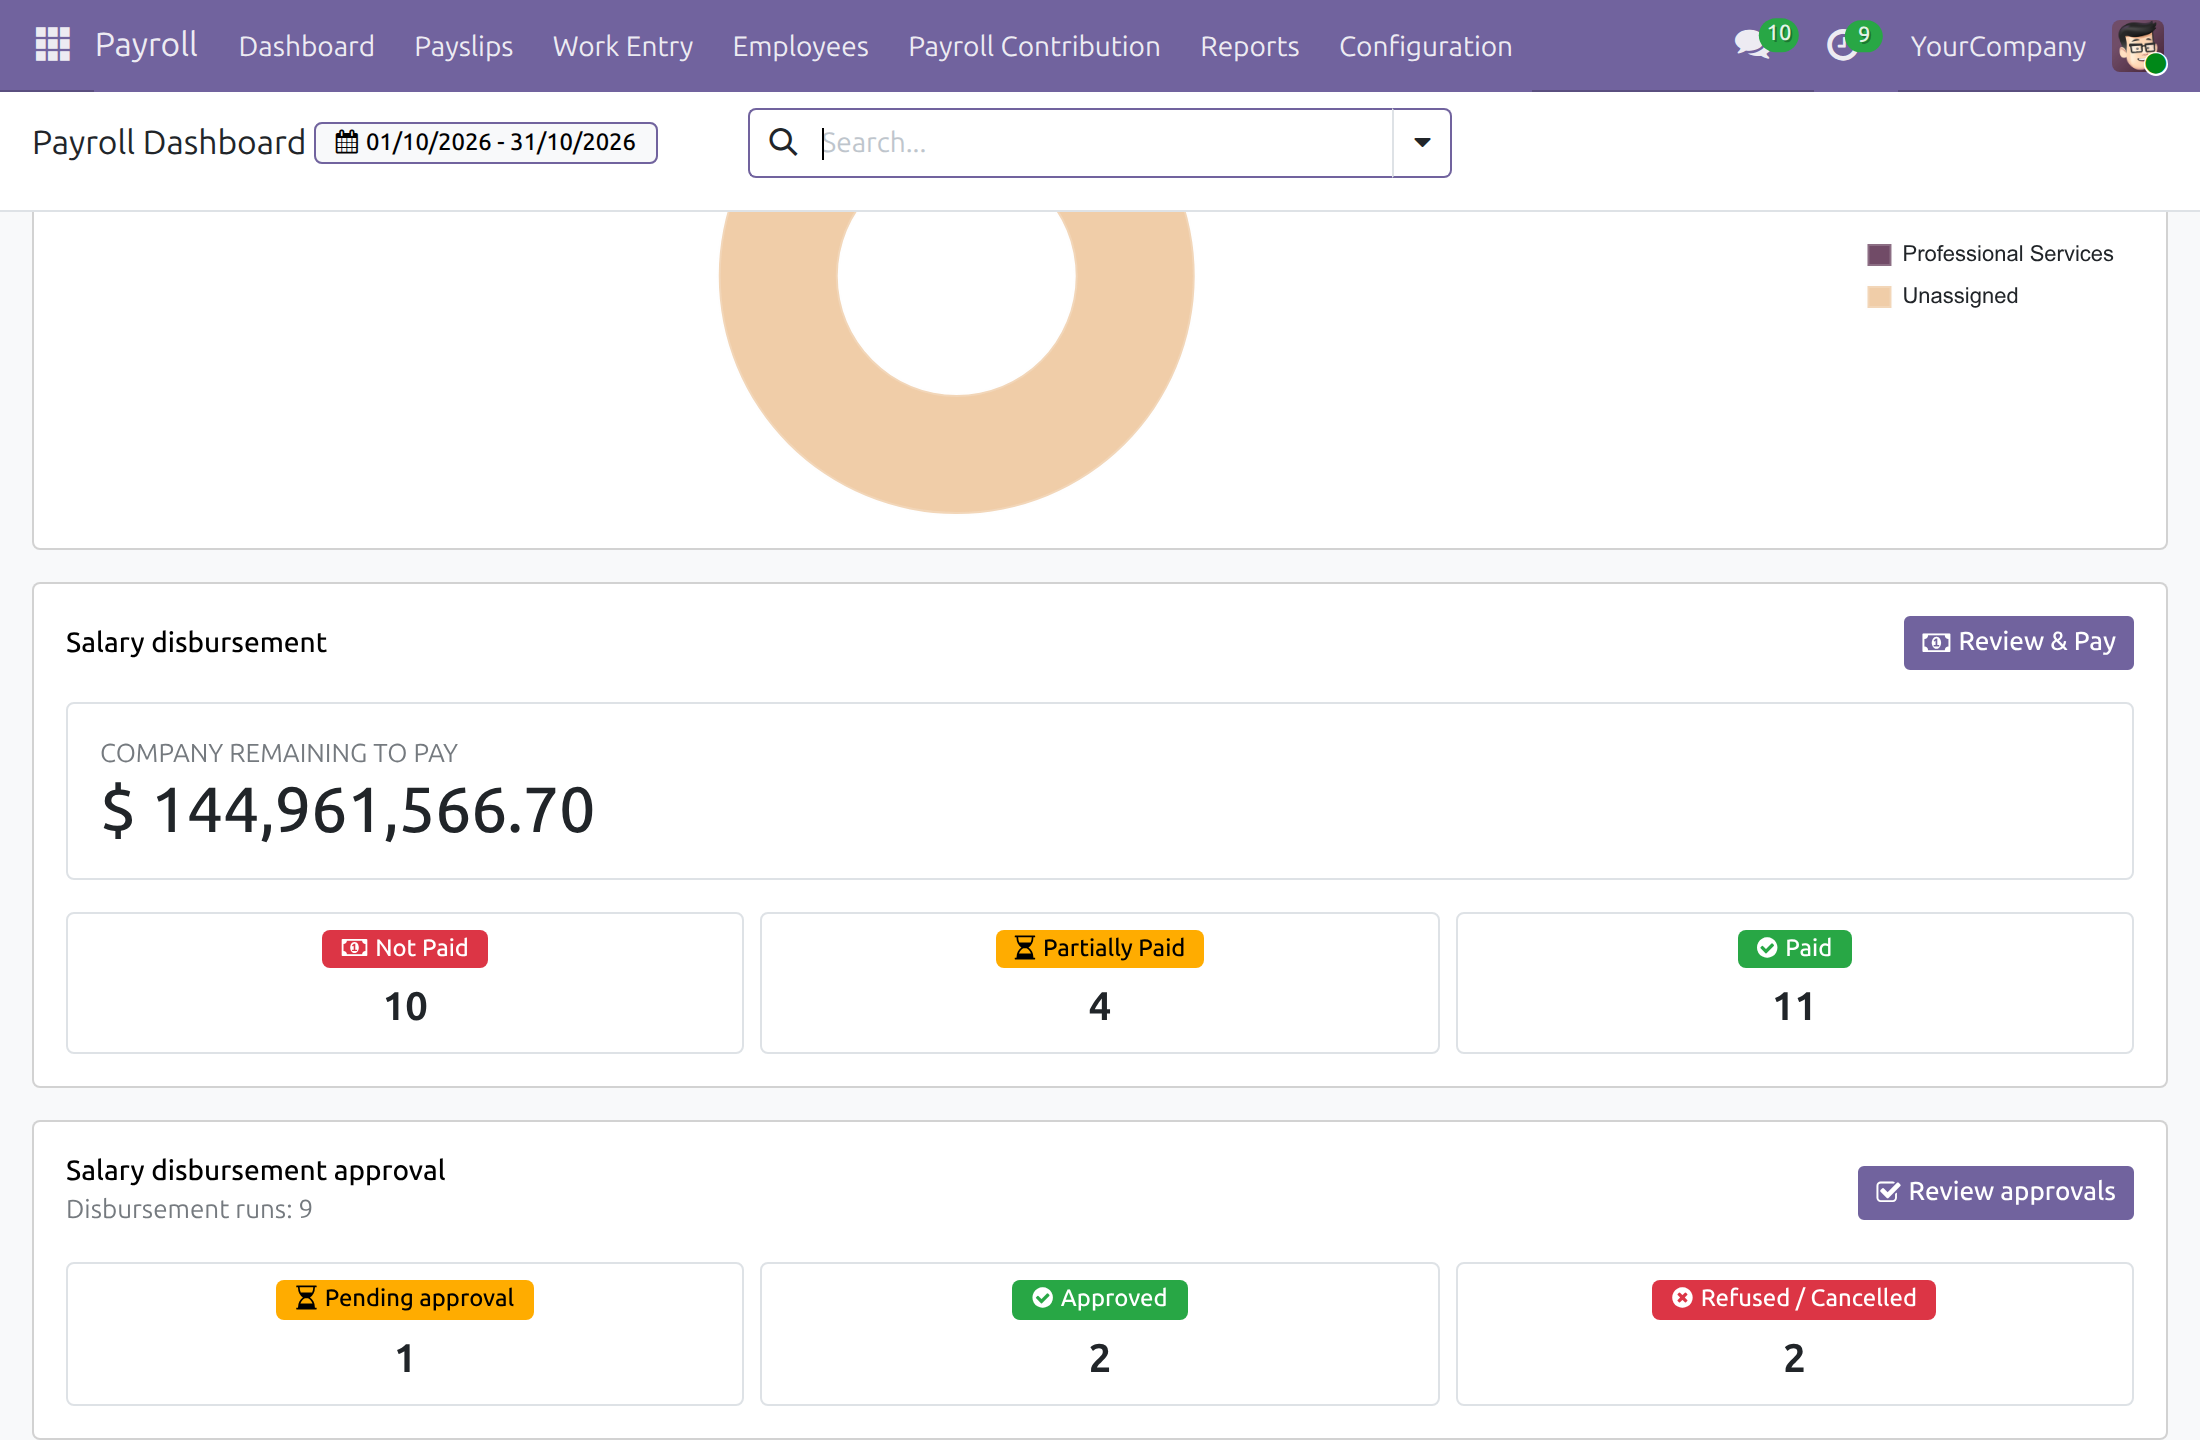Expand the search options dropdown arrow
This screenshot has width=2200, height=1440.
(x=1421, y=142)
